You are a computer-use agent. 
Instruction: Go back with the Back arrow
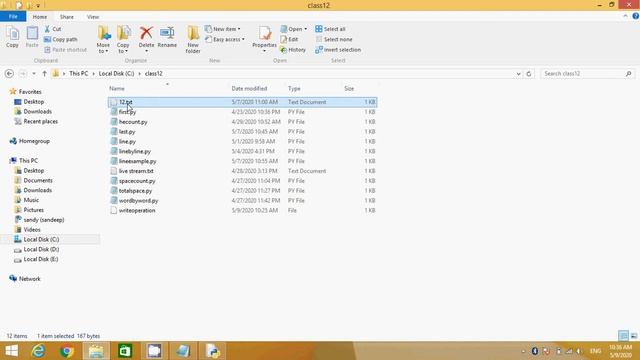tap(9, 73)
